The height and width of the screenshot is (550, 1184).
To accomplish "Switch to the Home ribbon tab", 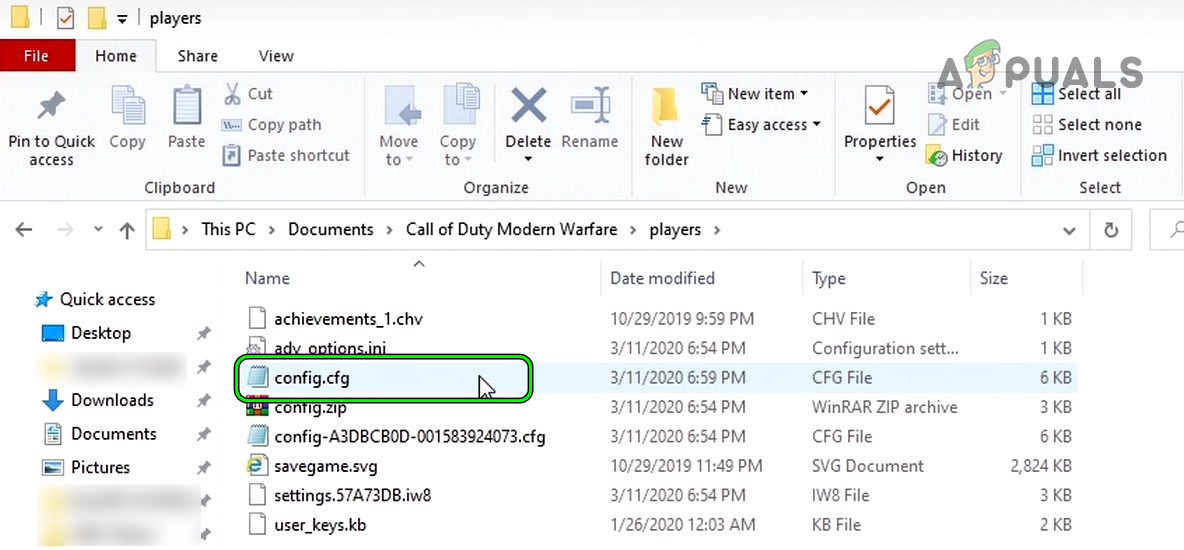I will (116, 56).
